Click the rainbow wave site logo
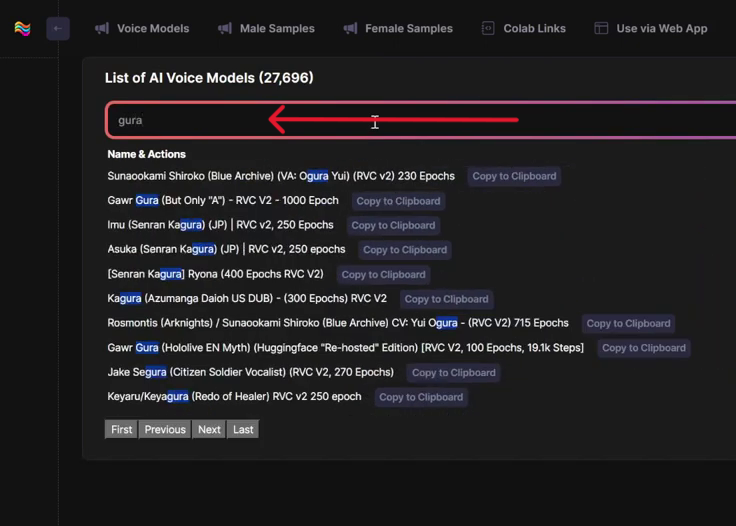Image resolution: width=736 pixels, height=526 pixels. click(x=22, y=29)
